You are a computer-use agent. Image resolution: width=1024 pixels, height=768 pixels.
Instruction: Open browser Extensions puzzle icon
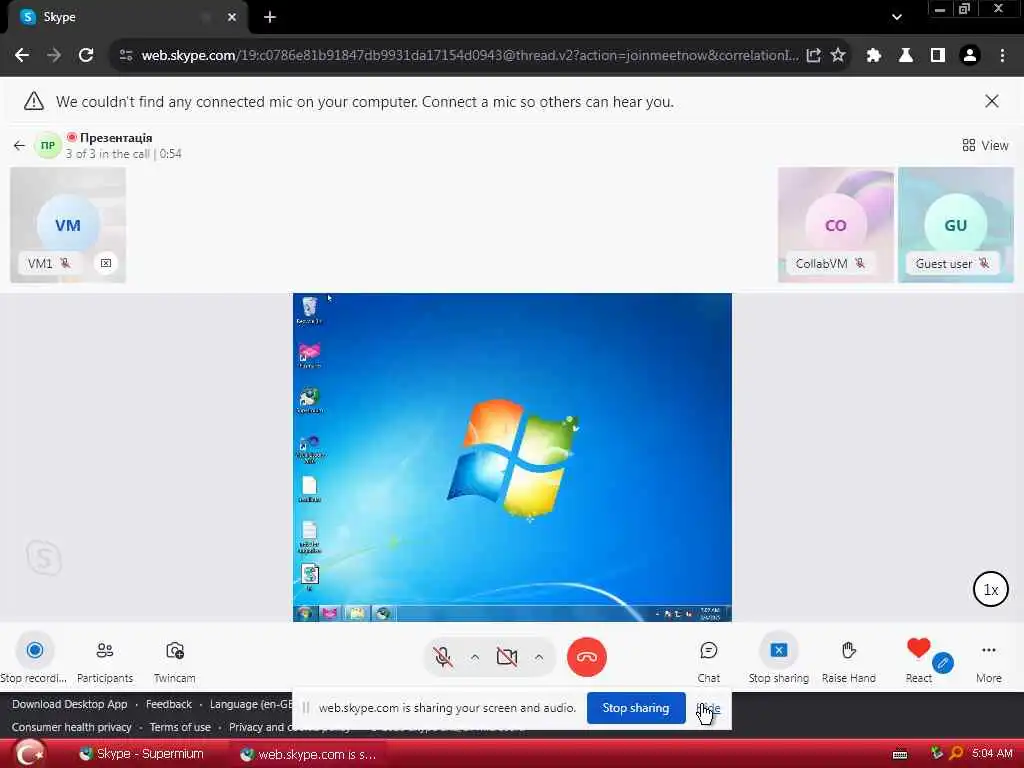pos(873,56)
